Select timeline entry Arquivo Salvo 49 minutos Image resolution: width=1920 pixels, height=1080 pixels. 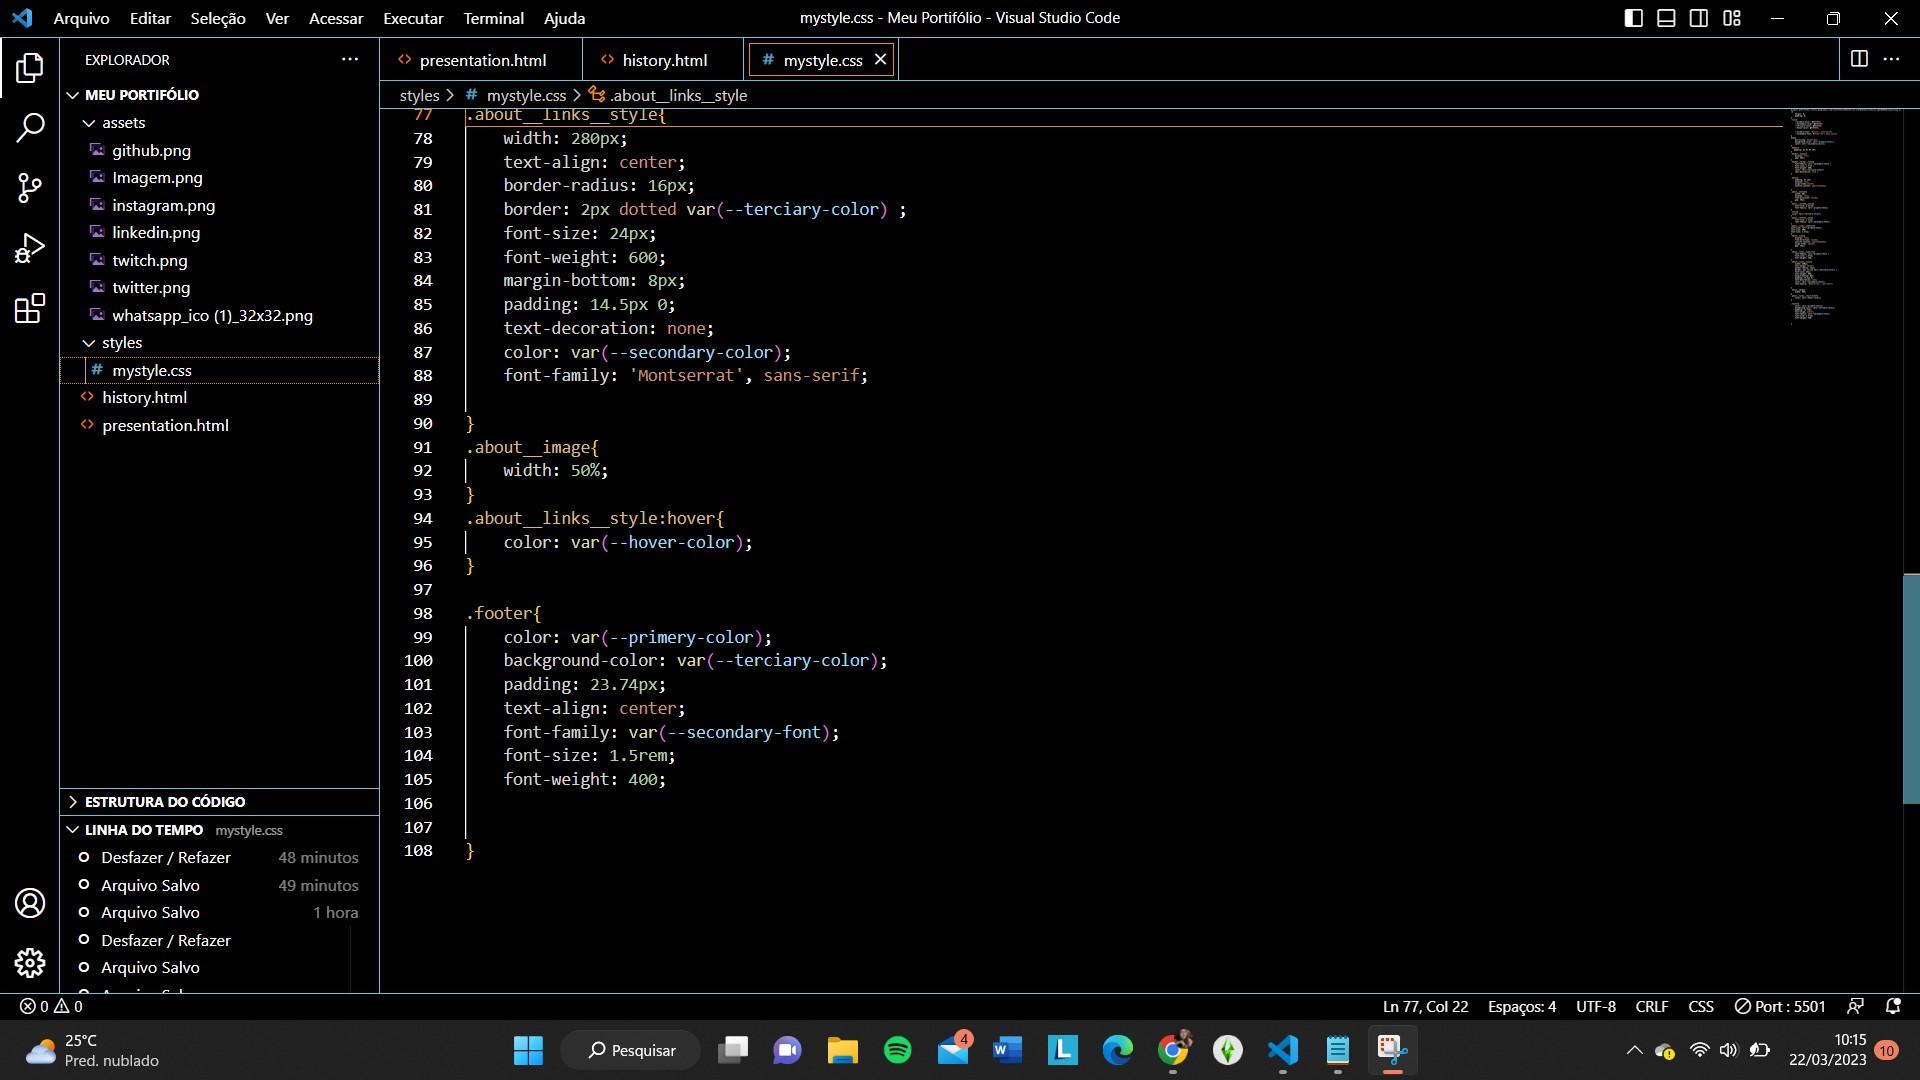219,885
